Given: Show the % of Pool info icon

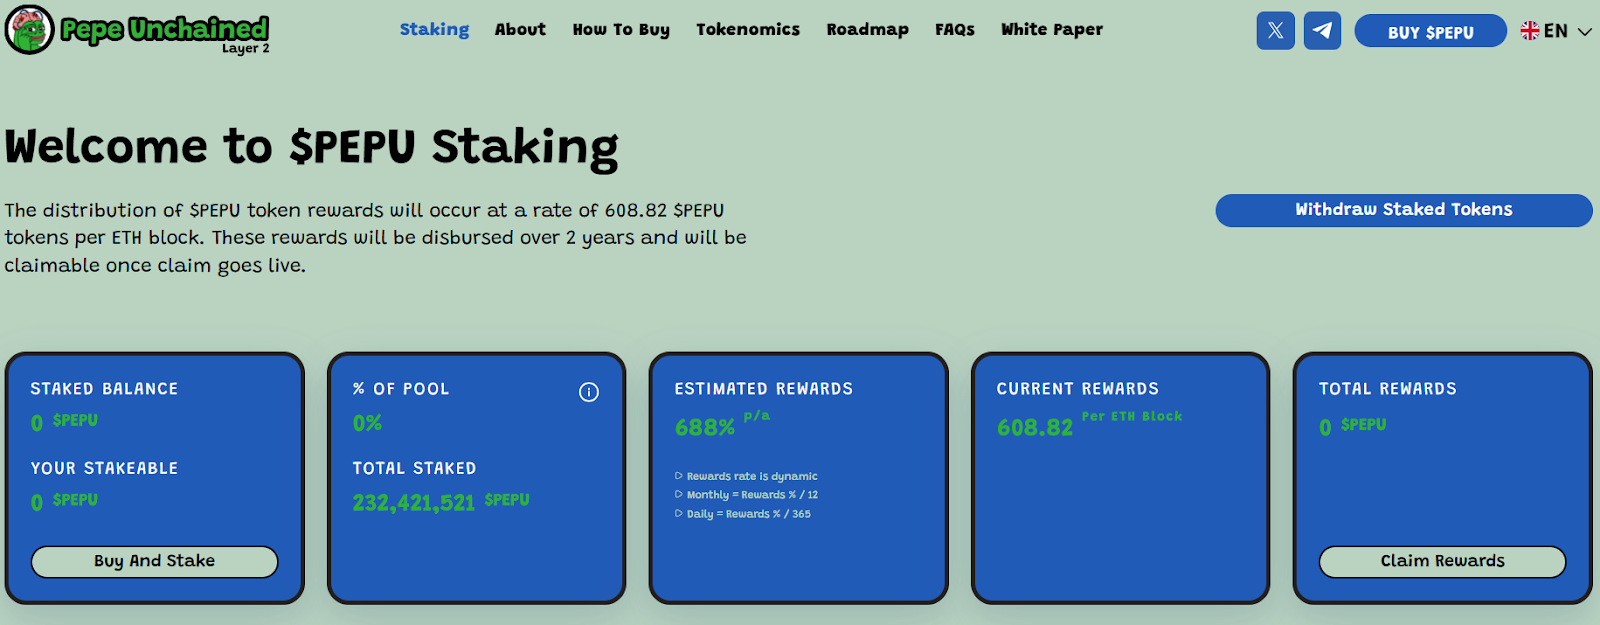Looking at the screenshot, I should [x=589, y=392].
